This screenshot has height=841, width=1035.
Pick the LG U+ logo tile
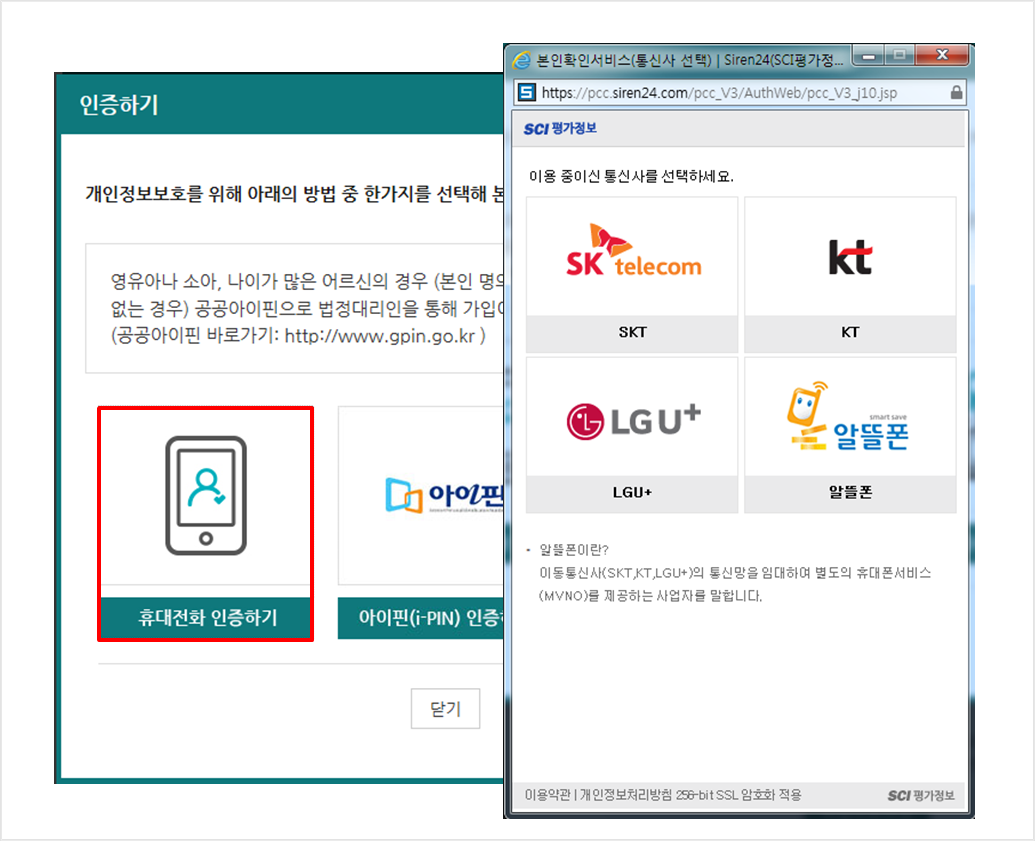tap(632, 417)
